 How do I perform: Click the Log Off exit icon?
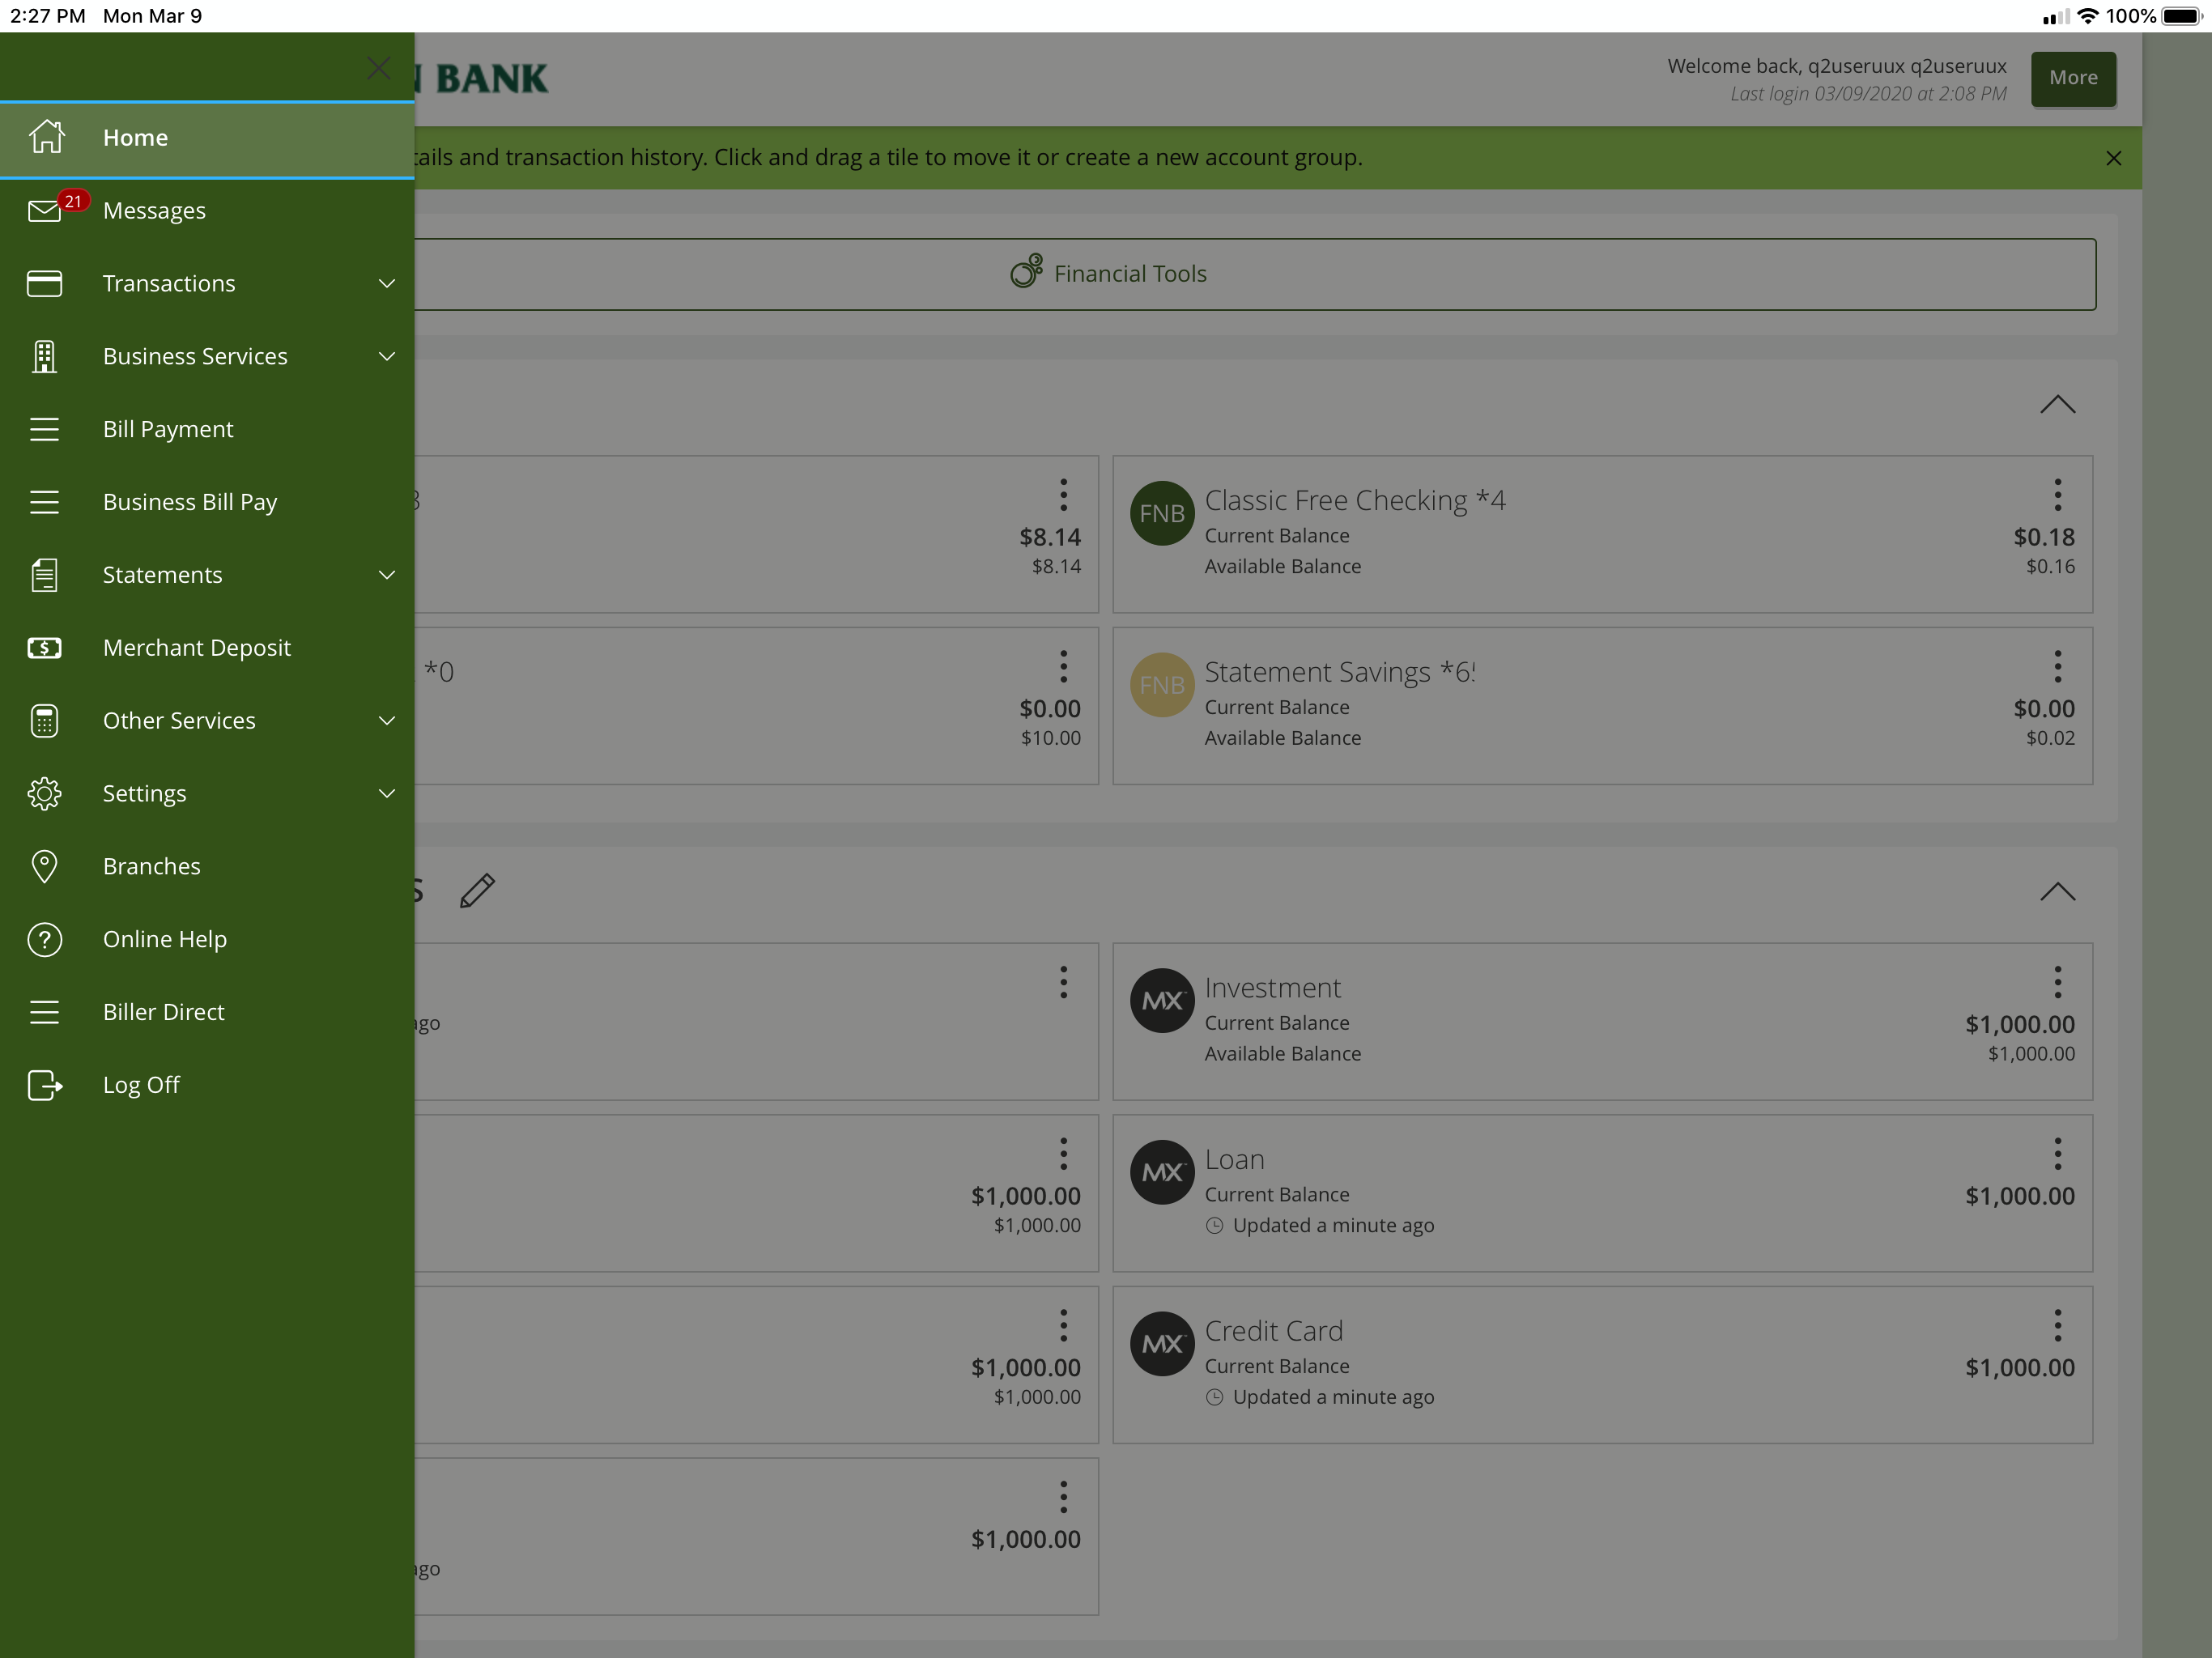click(45, 1085)
